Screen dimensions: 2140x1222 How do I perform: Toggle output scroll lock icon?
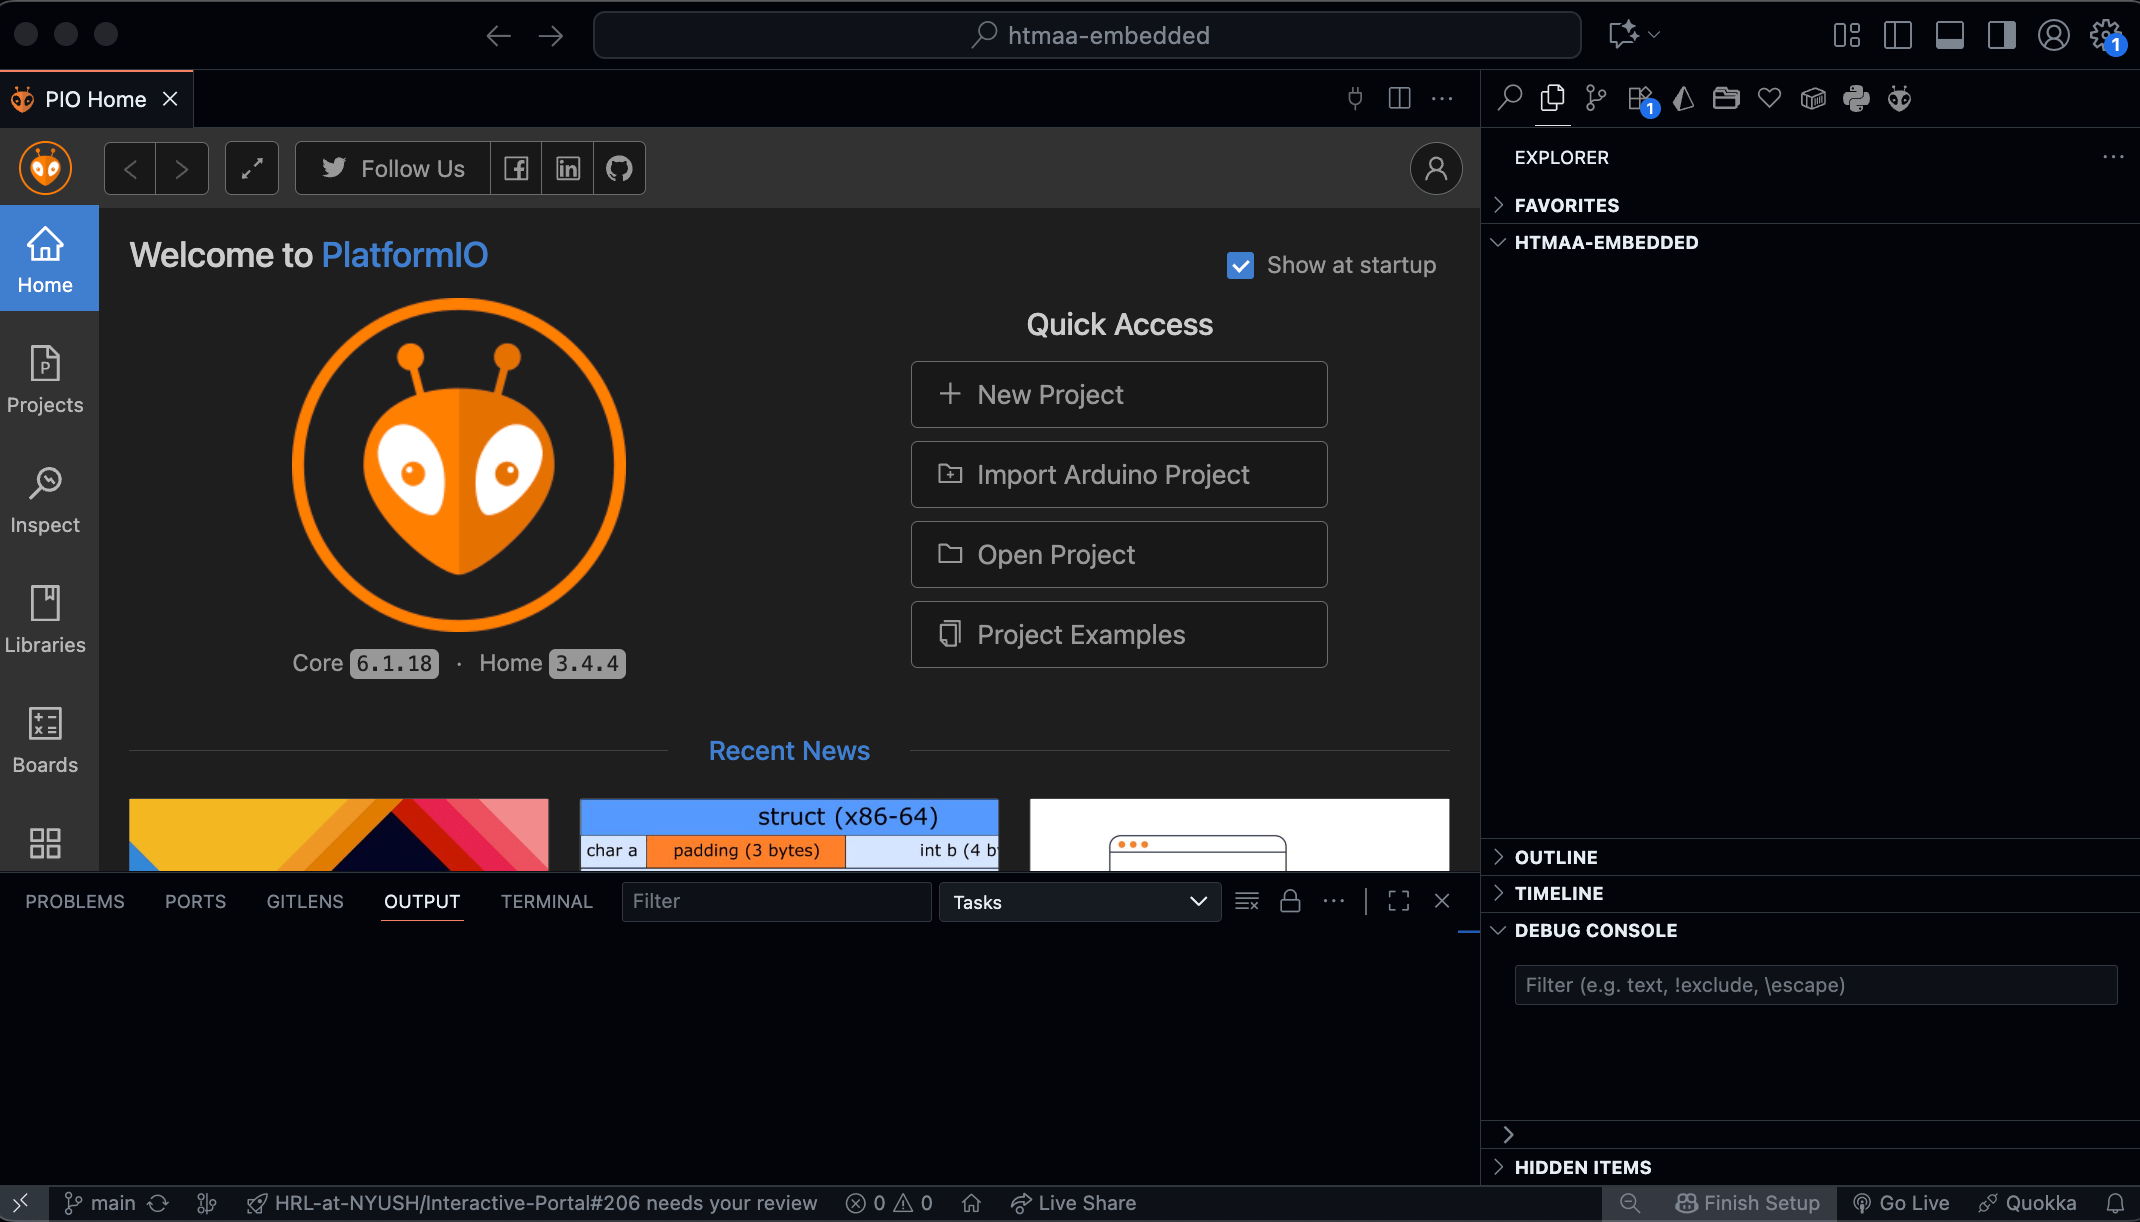1290,901
